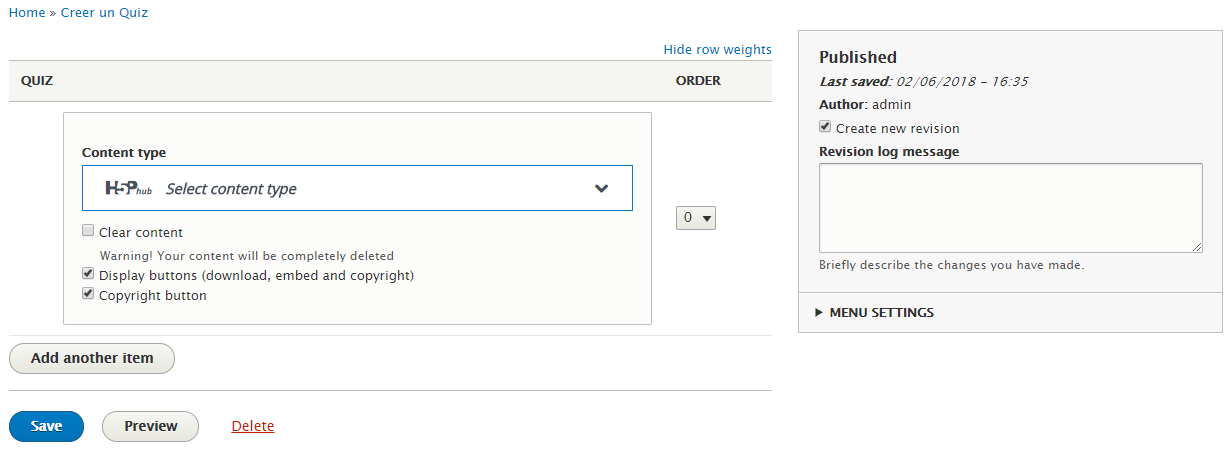Click Hide row weights link
The image size is (1229, 460).
718,49
